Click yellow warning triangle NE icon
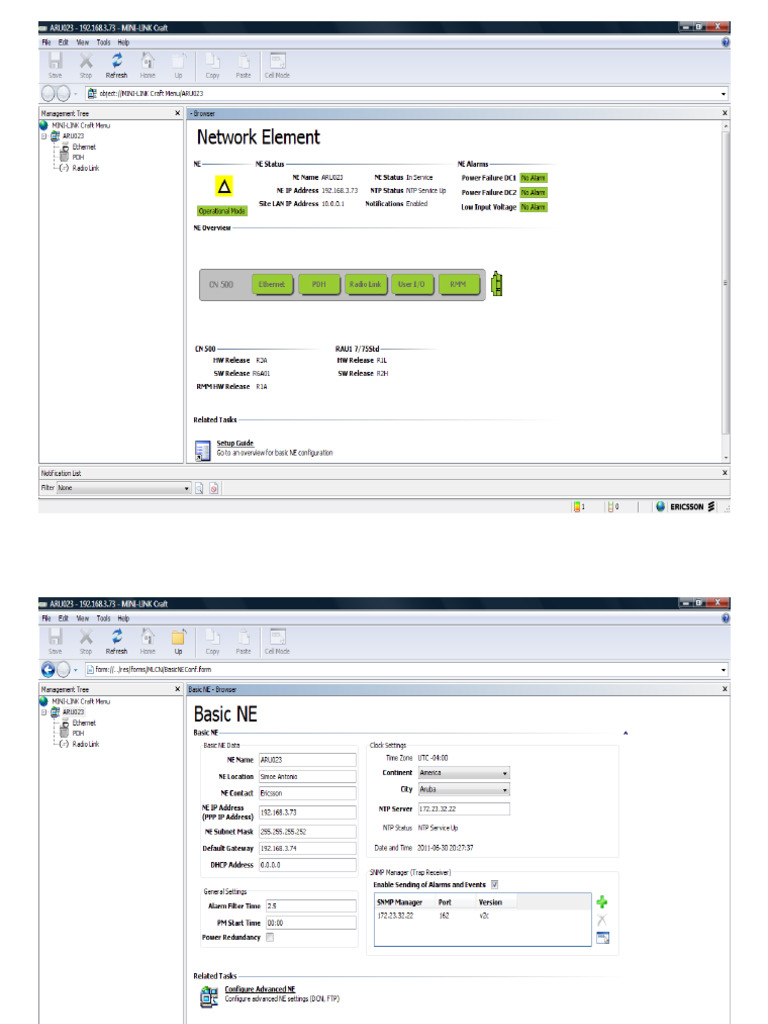This screenshot has height=1024, width=768. [224, 187]
